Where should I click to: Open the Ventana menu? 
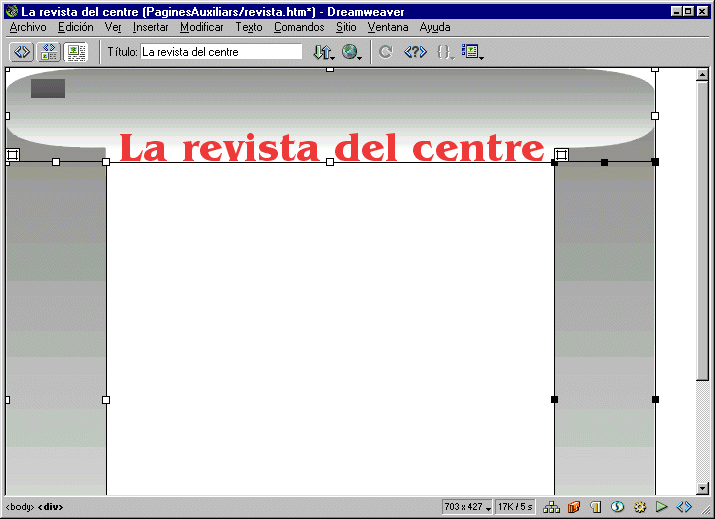click(388, 27)
